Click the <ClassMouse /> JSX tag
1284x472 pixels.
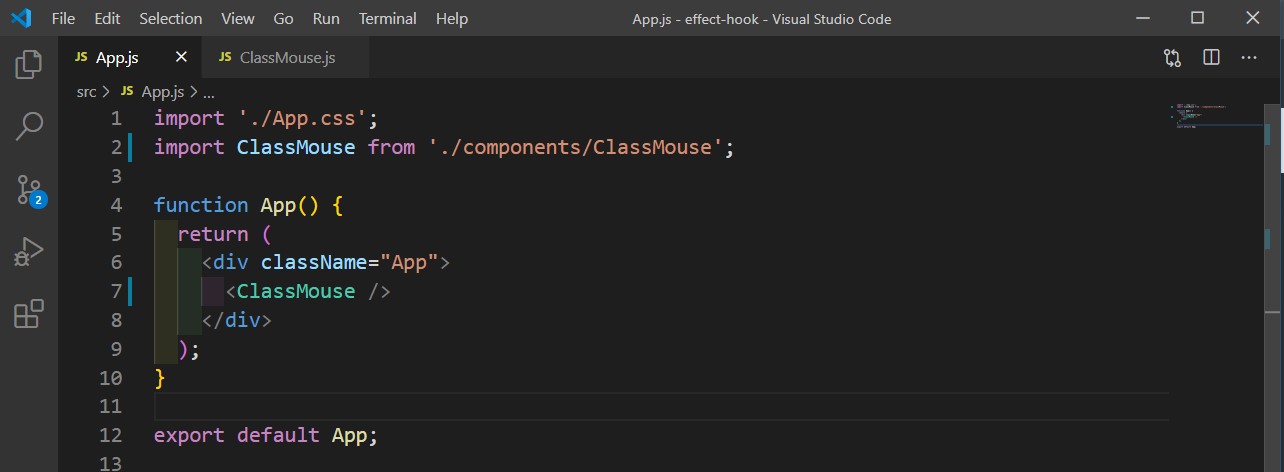click(x=308, y=292)
